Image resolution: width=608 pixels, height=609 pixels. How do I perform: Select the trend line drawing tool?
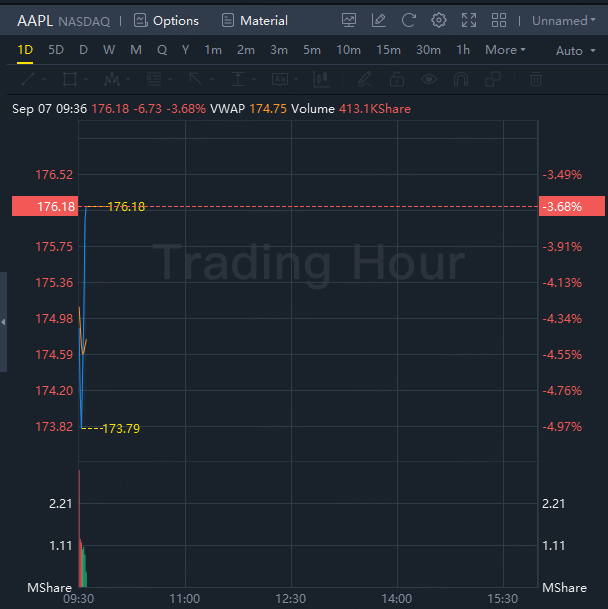coord(29,79)
